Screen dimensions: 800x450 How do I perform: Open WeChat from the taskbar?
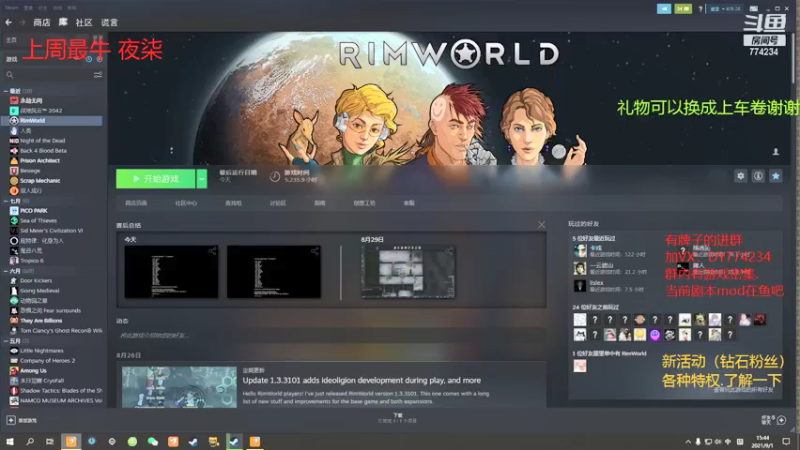(x=153, y=441)
